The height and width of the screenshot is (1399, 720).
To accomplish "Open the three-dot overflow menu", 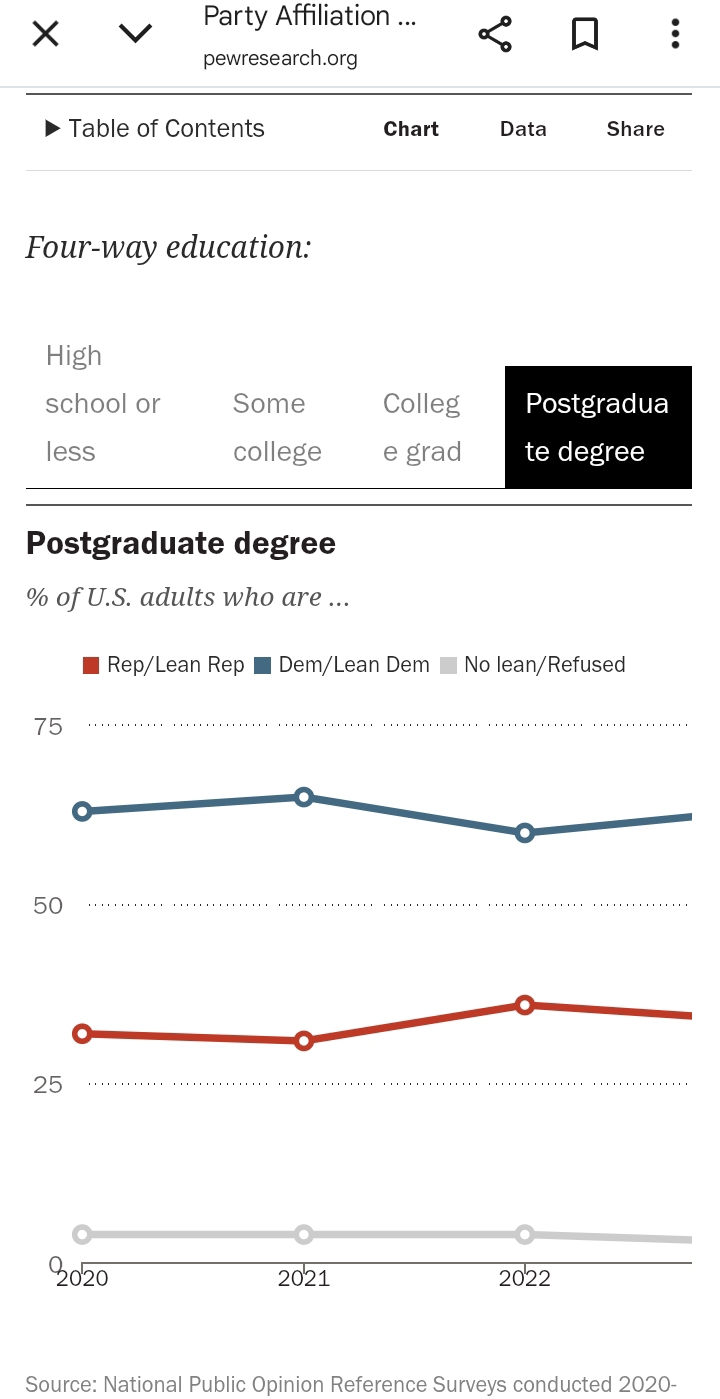I will (675, 35).
